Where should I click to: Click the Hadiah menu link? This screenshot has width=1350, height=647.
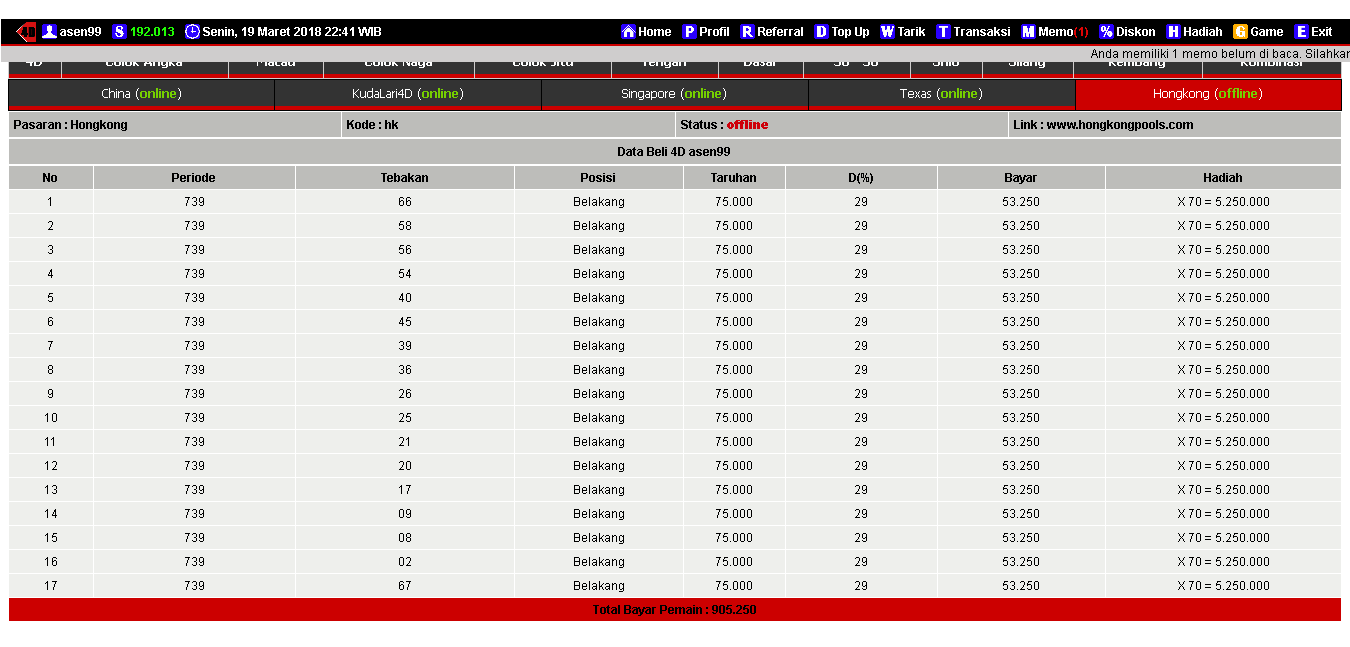pos(1202,32)
